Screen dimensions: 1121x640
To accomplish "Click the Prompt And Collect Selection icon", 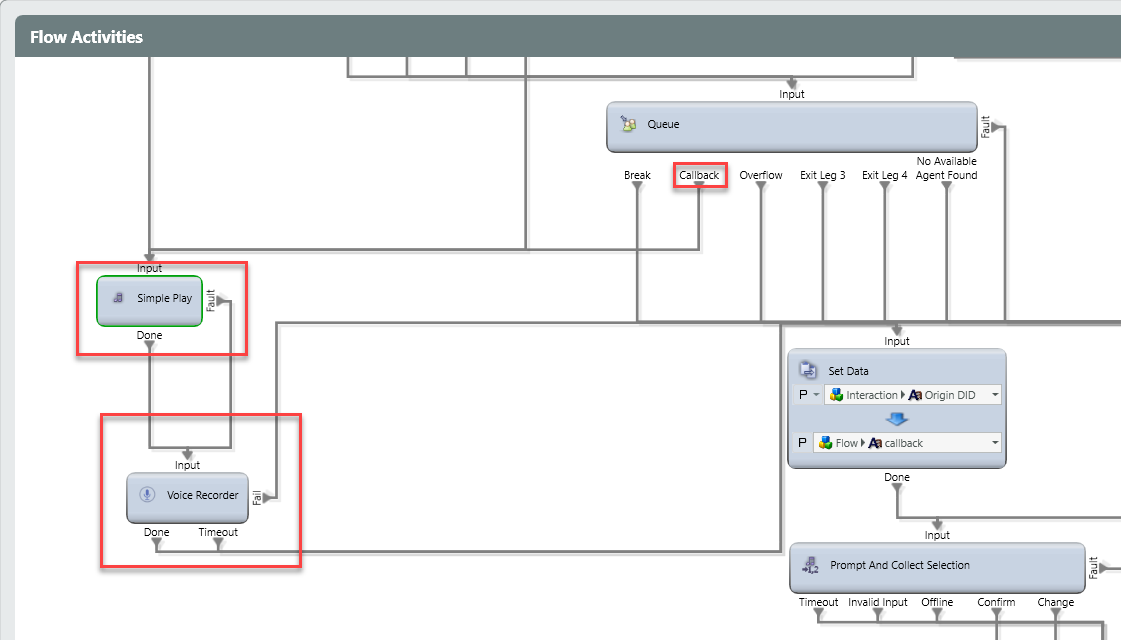I will click(x=810, y=566).
